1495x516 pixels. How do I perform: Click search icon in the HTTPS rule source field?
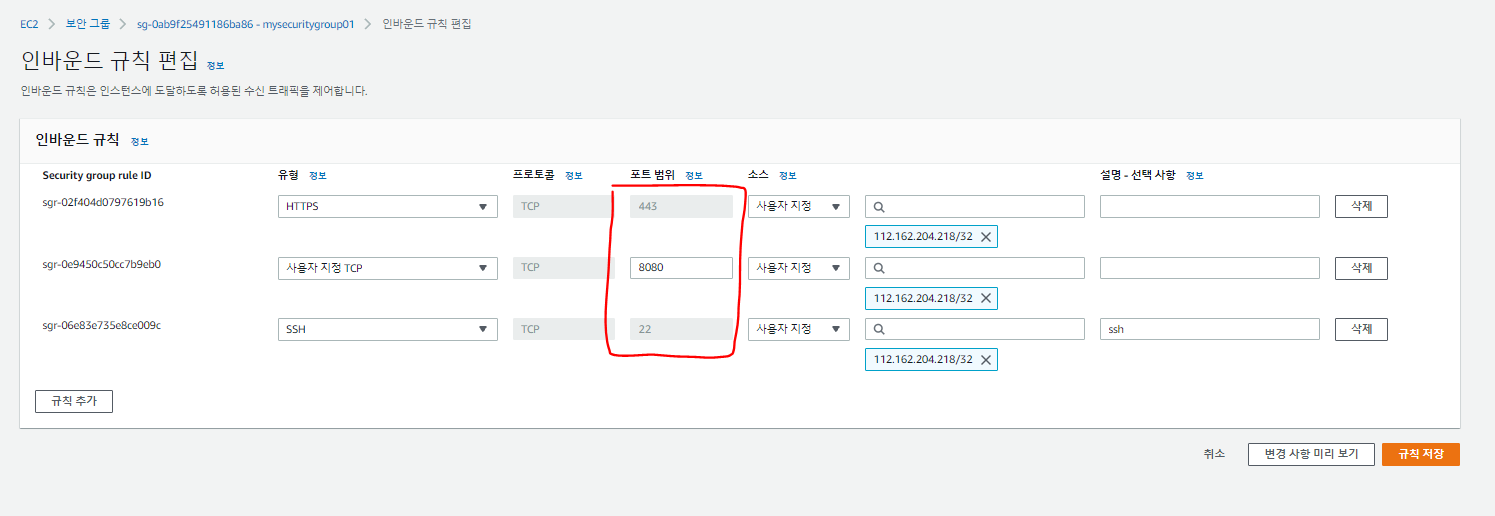click(879, 207)
